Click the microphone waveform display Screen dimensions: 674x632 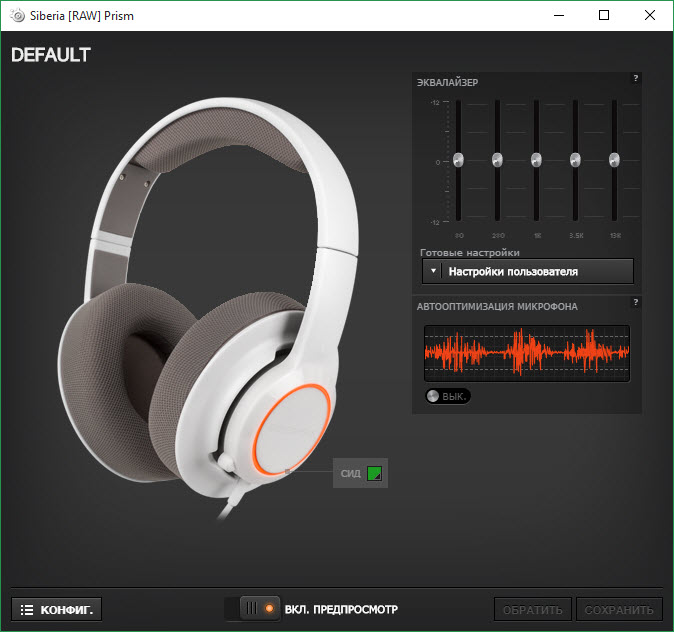pos(527,353)
